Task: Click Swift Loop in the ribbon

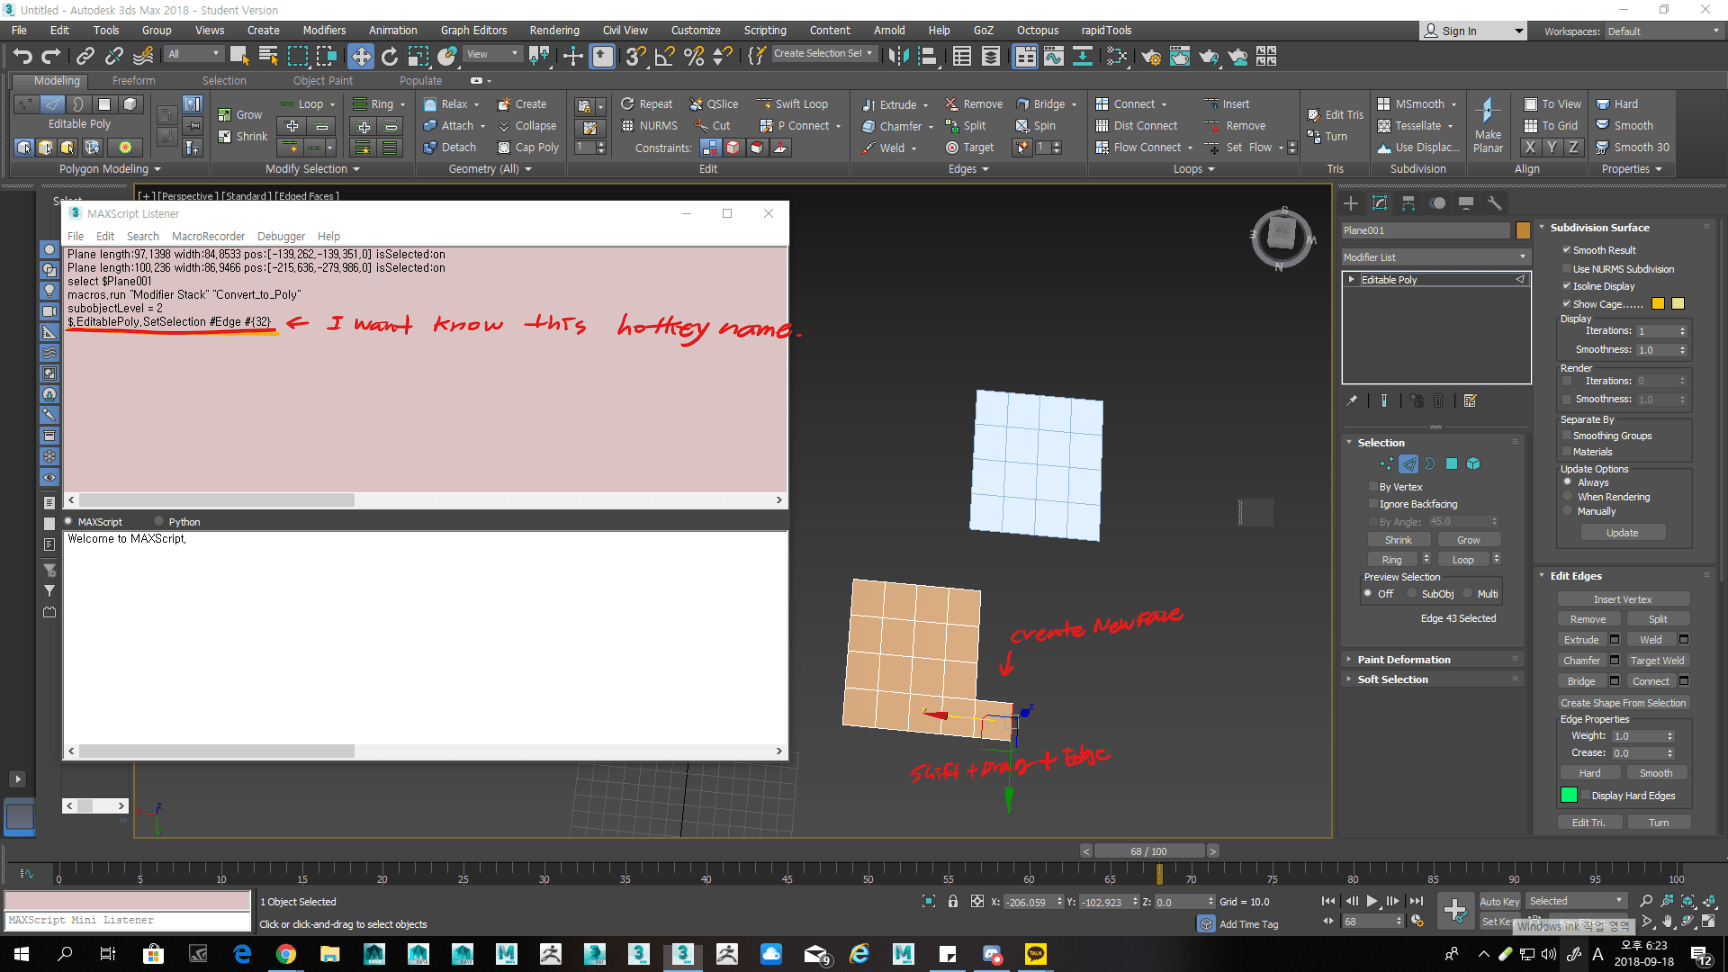Action: point(792,104)
